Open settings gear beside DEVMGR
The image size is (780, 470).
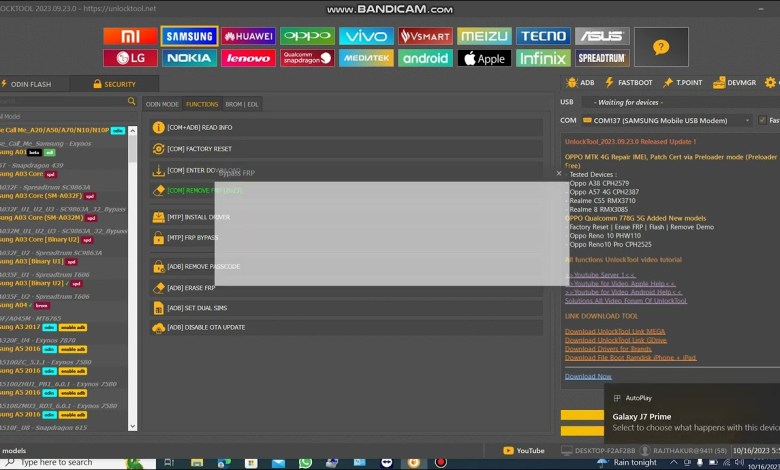(770, 83)
